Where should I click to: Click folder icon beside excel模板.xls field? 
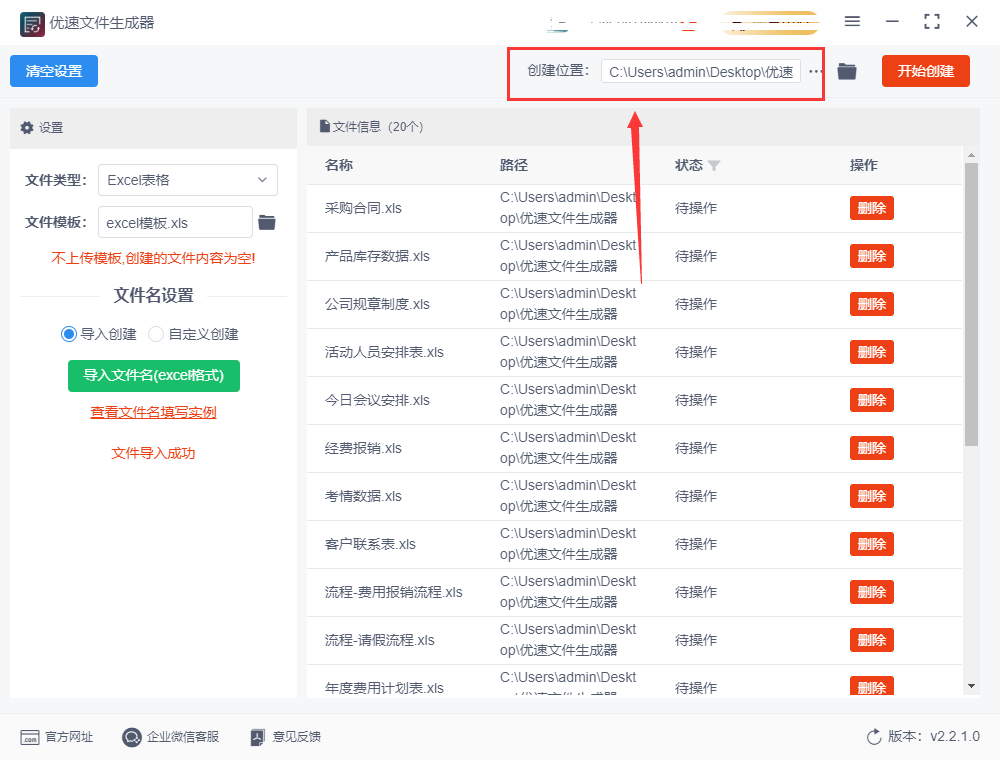pos(267,222)
